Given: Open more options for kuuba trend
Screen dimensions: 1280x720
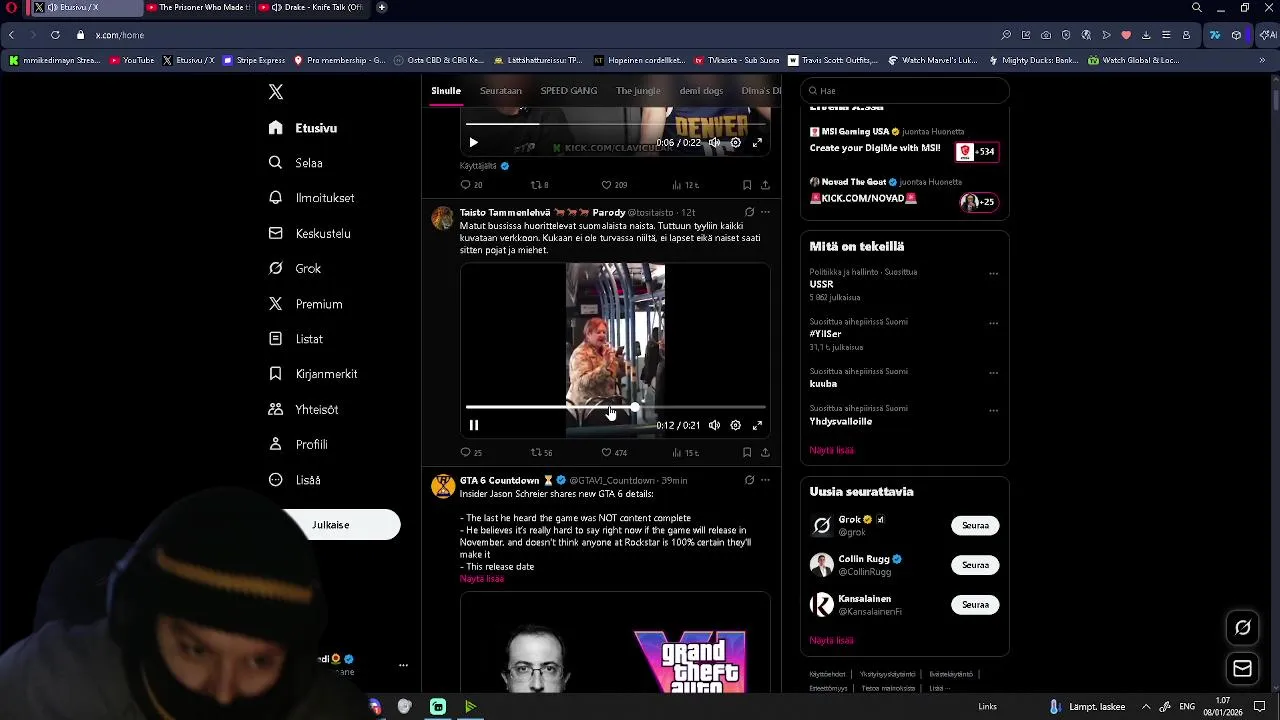Looking at the screenshot, I should 993,373.
